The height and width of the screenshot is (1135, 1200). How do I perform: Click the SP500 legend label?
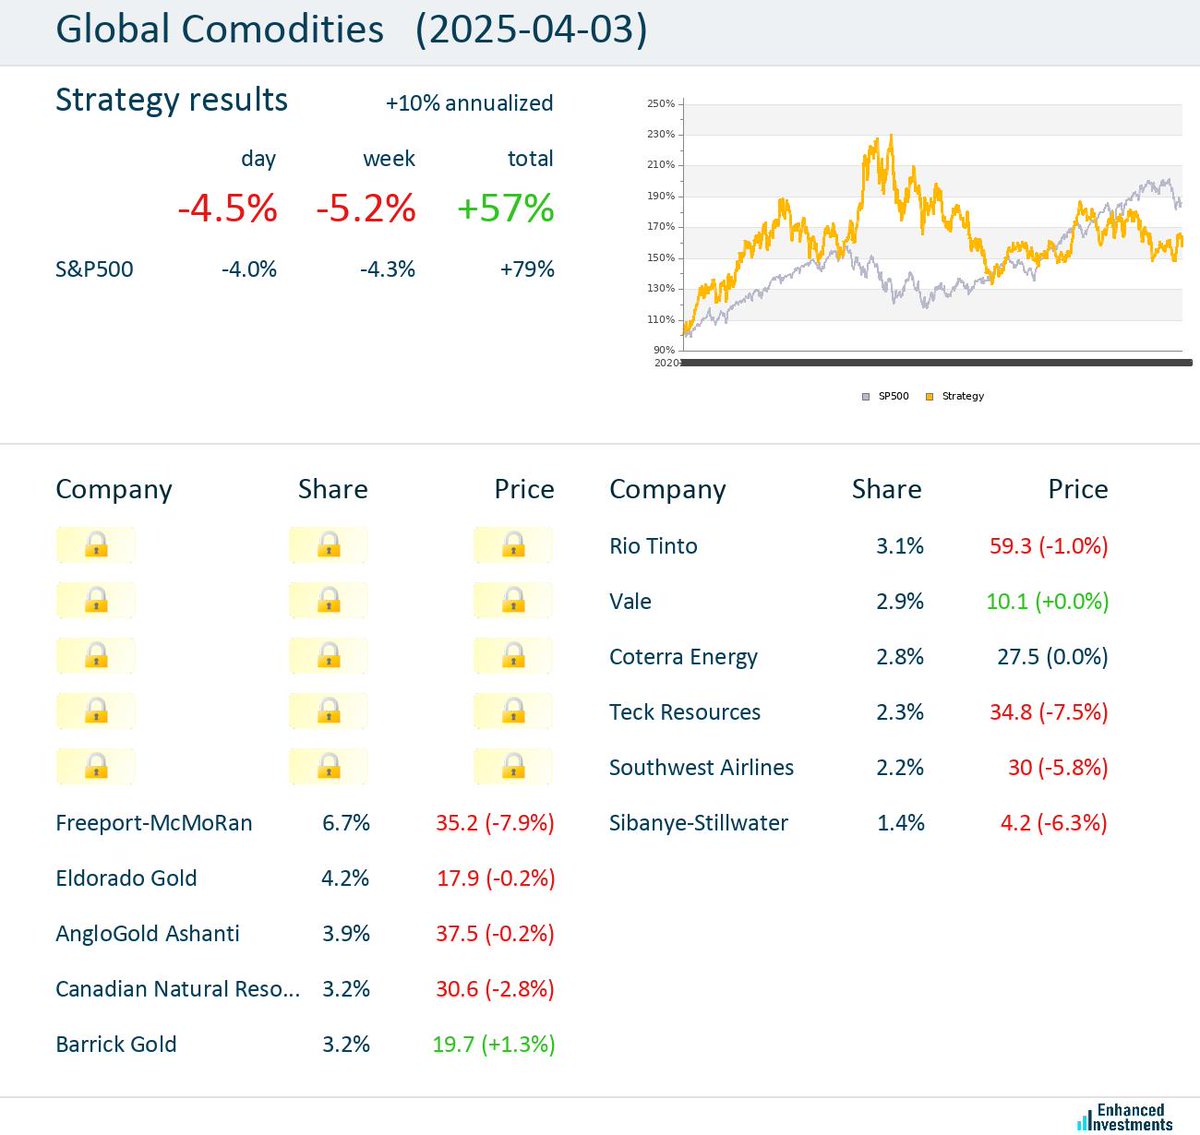point(893,396)
